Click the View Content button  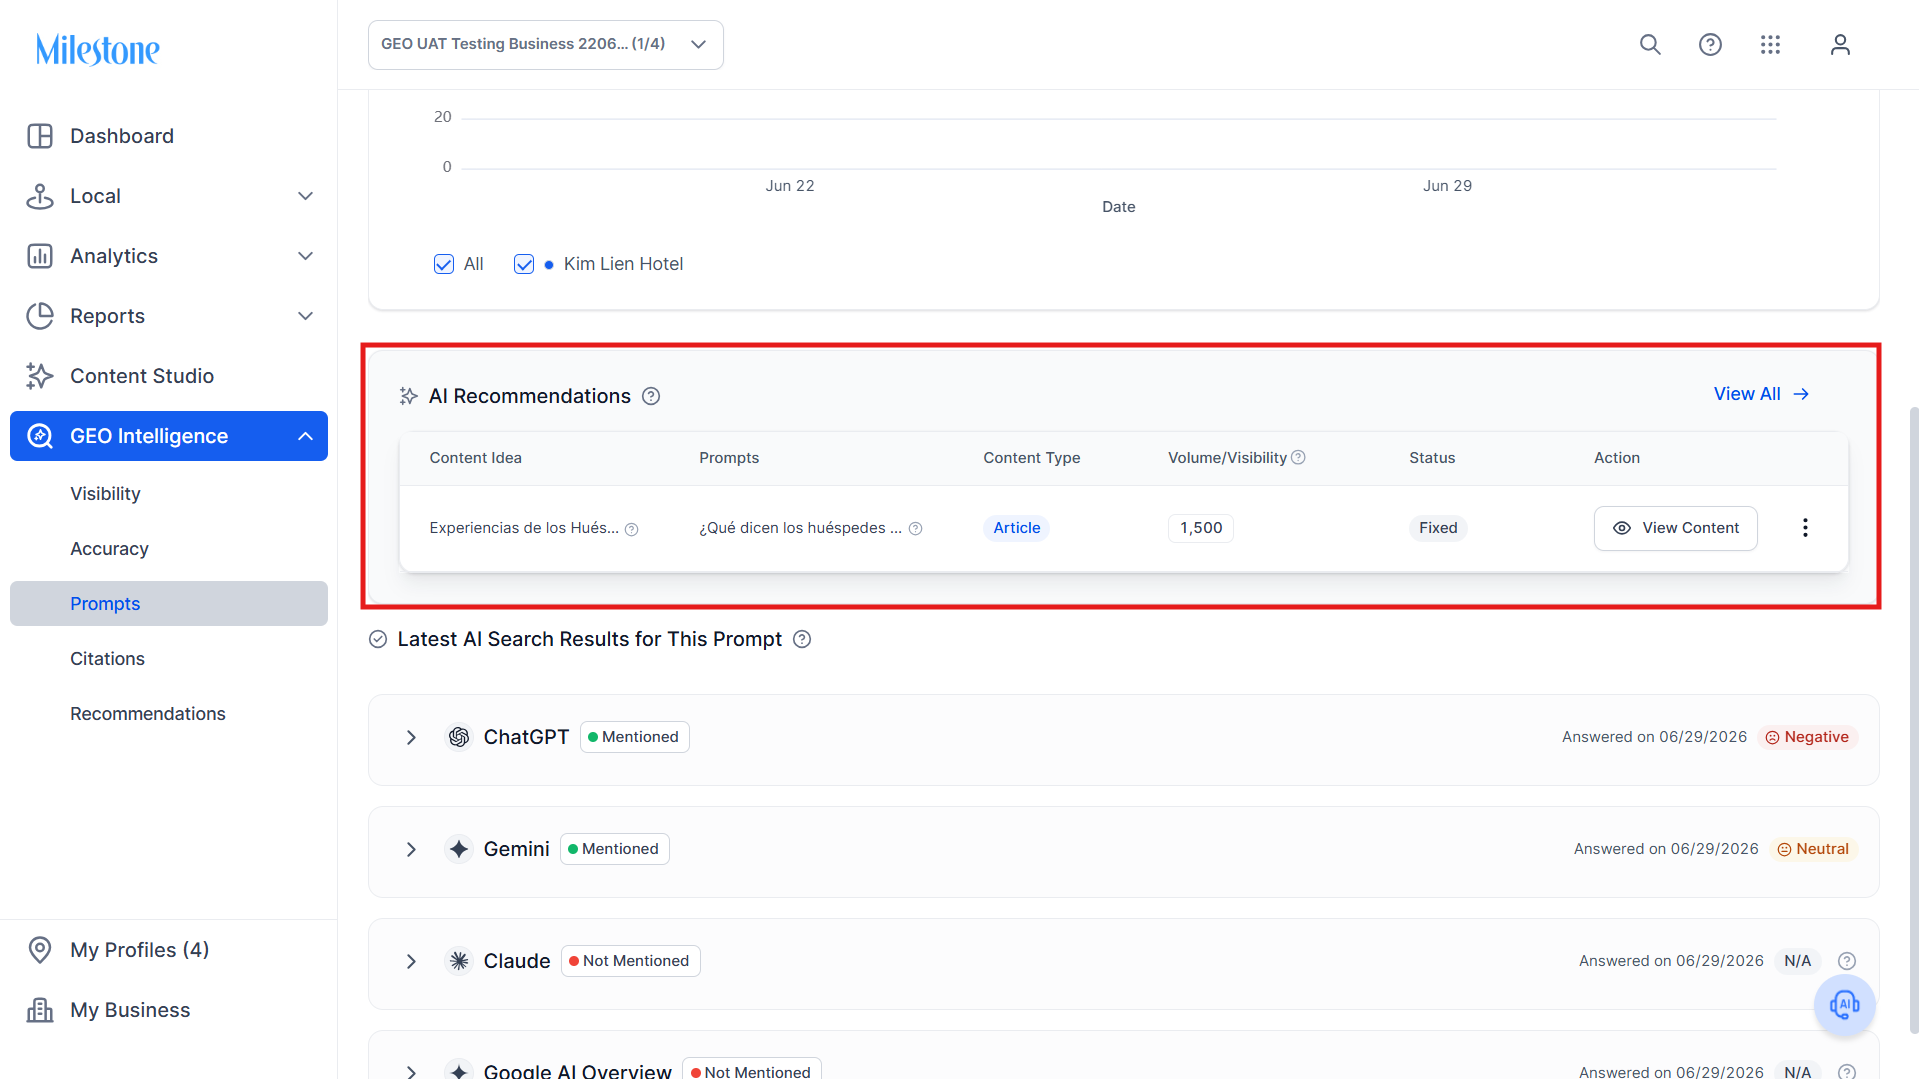(x=1676, y=528)
